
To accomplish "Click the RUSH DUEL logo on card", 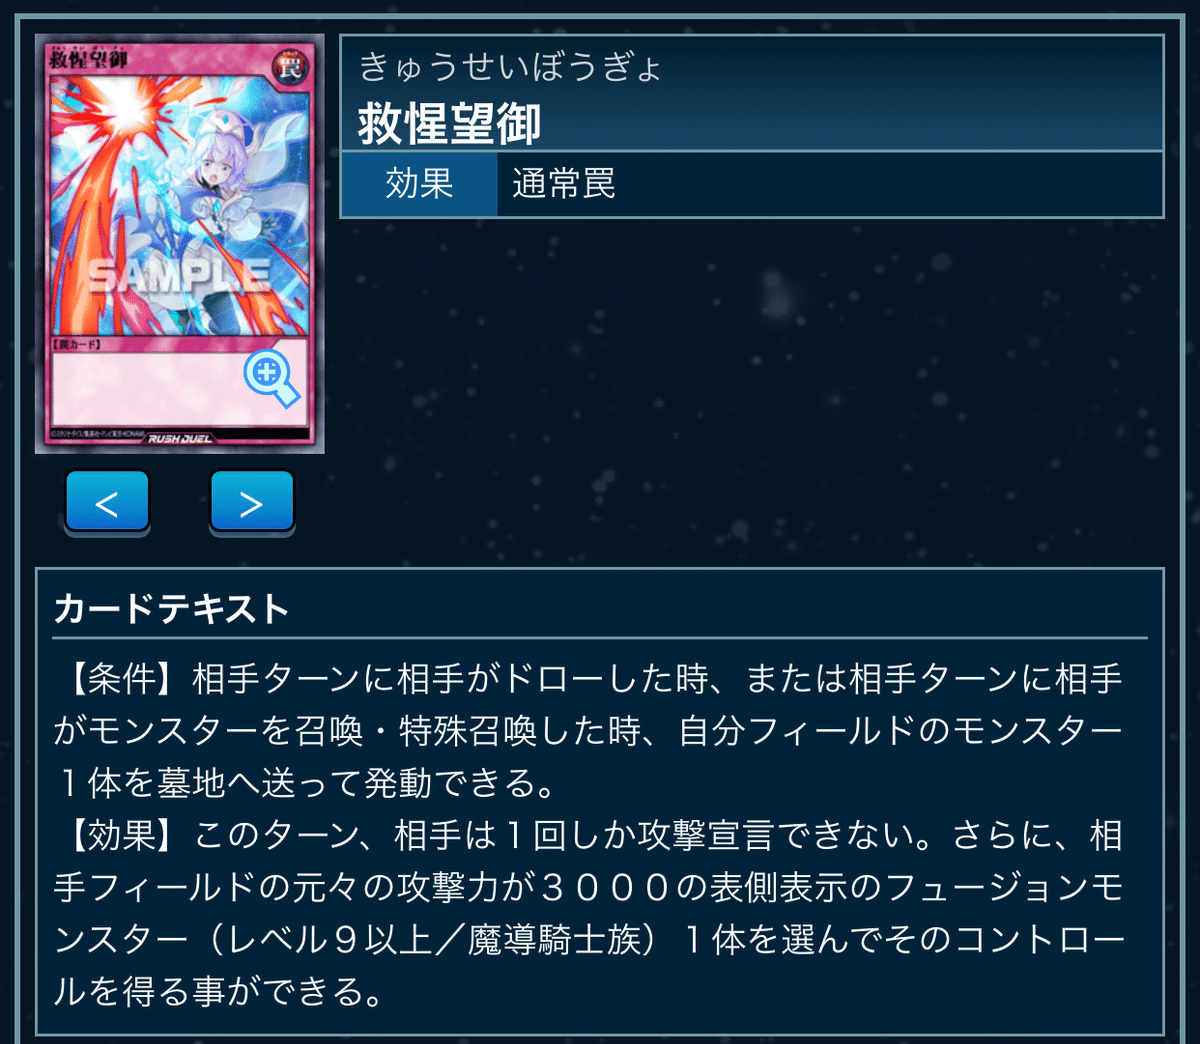I will [180, 438].
